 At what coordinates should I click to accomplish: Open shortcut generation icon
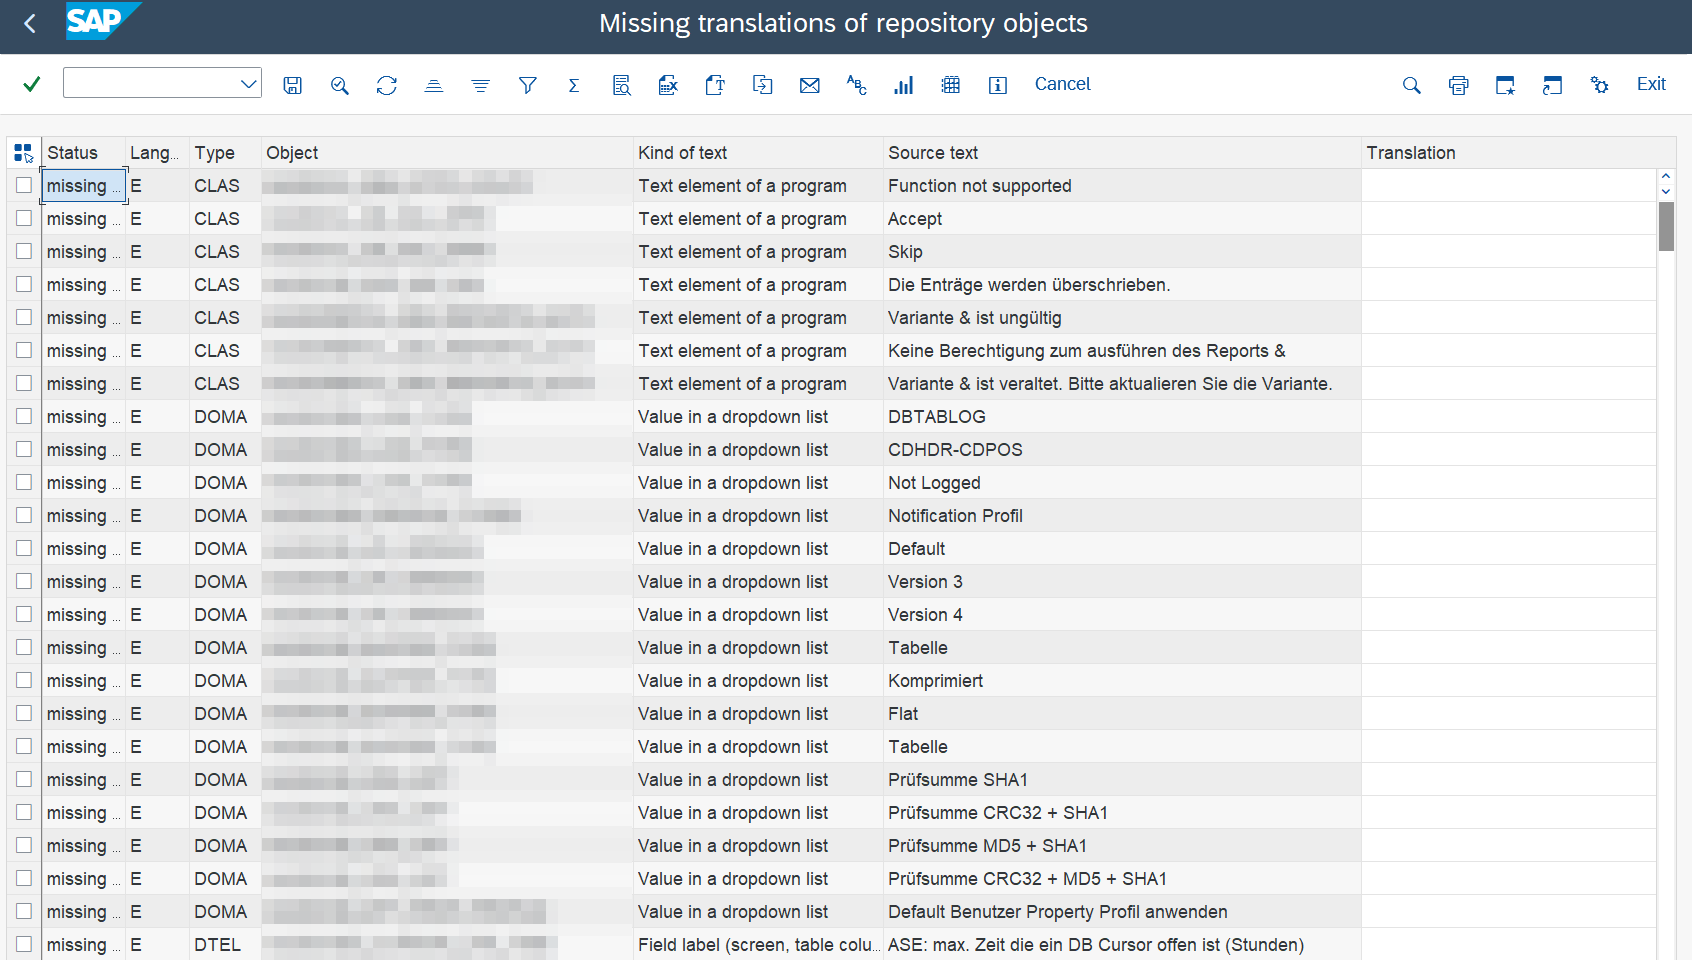(1553, 85)
